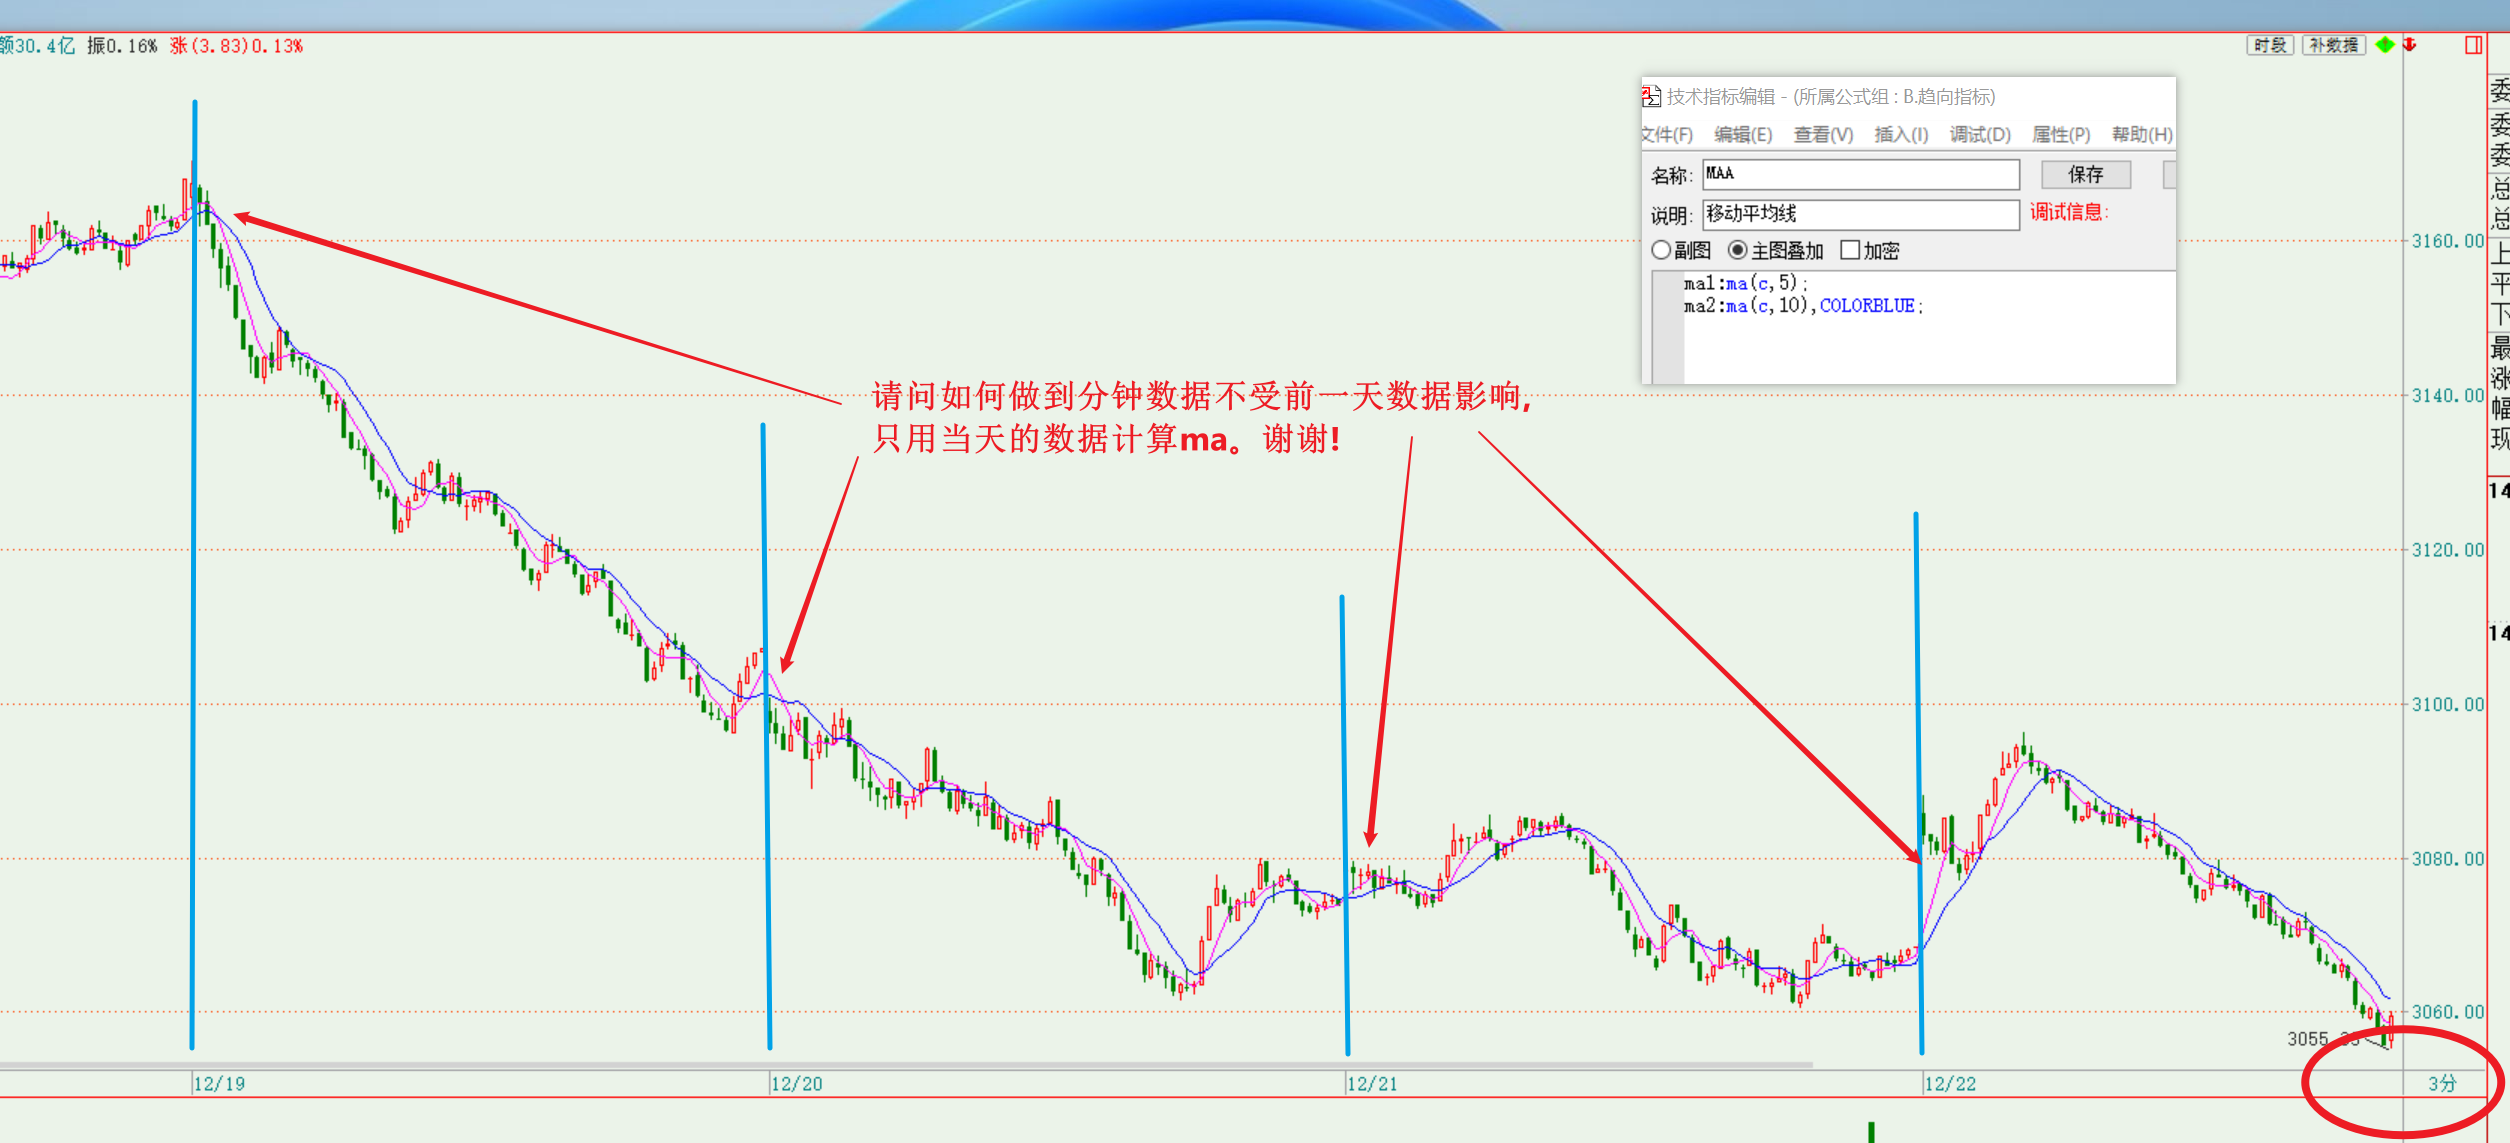Click the 说明 field with 移动平均线
The height and width of the screenshot is (1143, 2510).
click(1860, 214)
